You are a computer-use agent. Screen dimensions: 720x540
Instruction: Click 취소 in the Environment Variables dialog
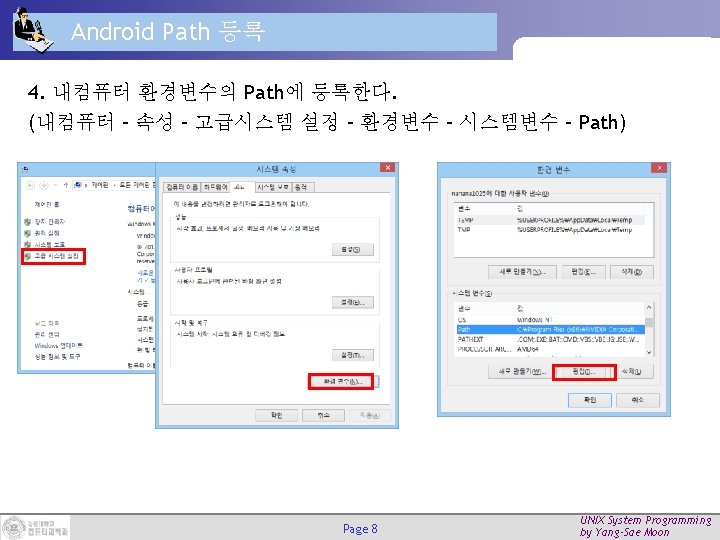pyautogui.click(x=638, y=400)
